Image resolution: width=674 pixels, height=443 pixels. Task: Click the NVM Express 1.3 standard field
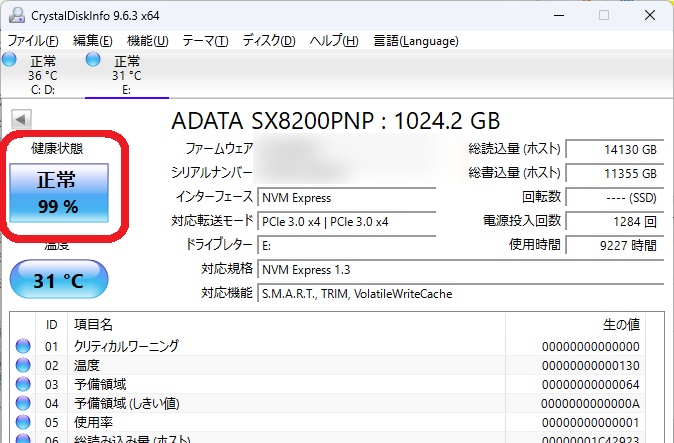pos(461,269)
